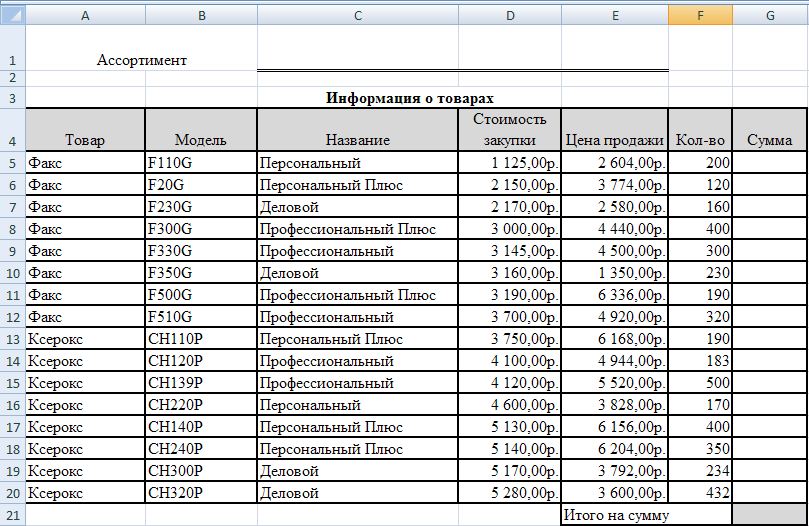809x526 pixels.
Task: Click the gray total cell in row 21
Action: [770, 515]
